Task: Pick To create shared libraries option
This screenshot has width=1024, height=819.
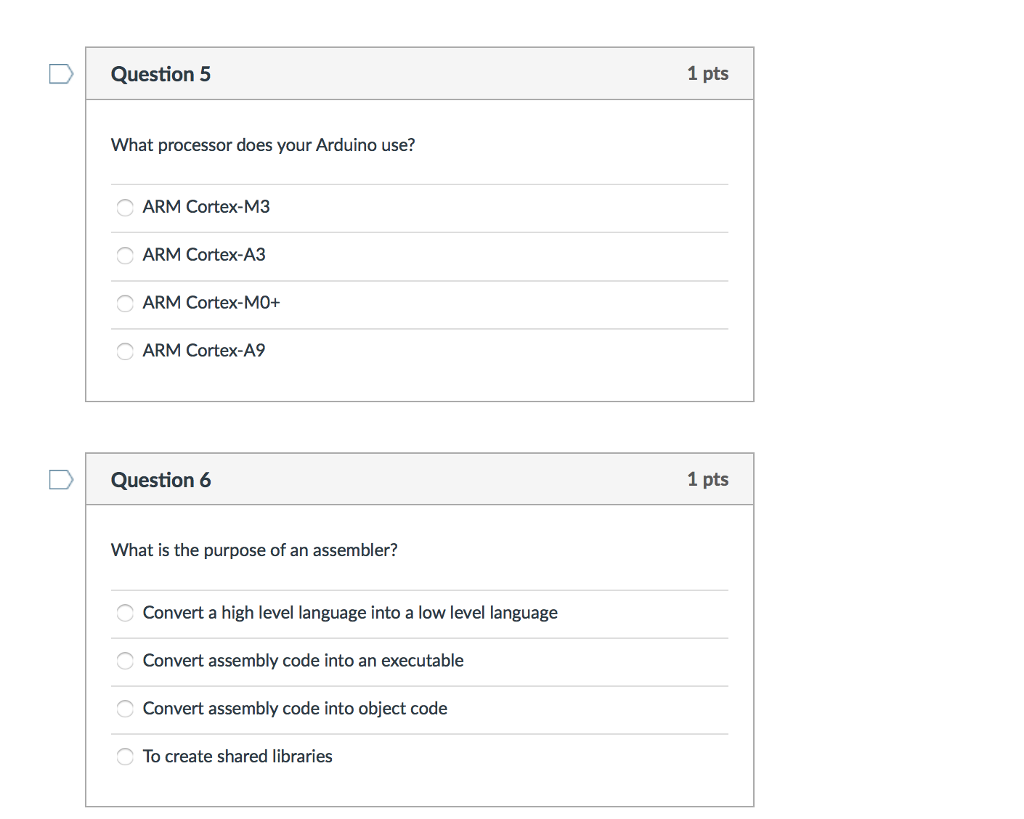Action: [125, 757]
